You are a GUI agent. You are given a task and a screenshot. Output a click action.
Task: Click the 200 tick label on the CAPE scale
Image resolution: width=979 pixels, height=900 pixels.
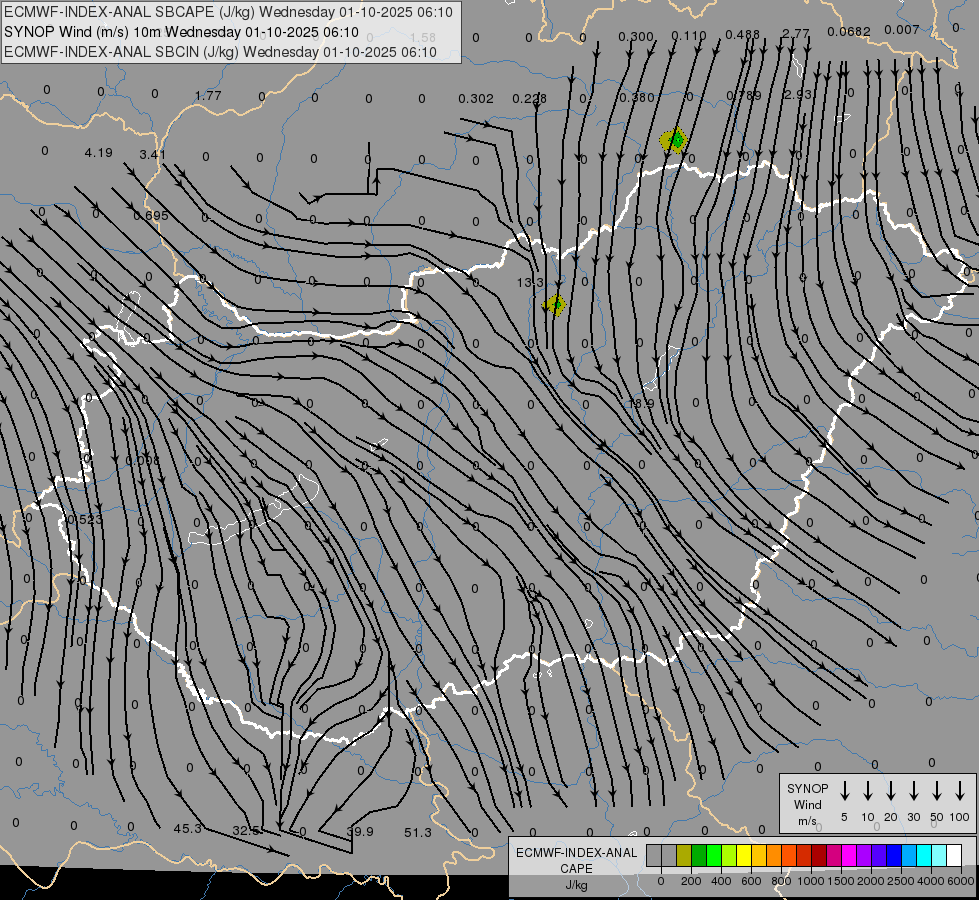point(691,881)
